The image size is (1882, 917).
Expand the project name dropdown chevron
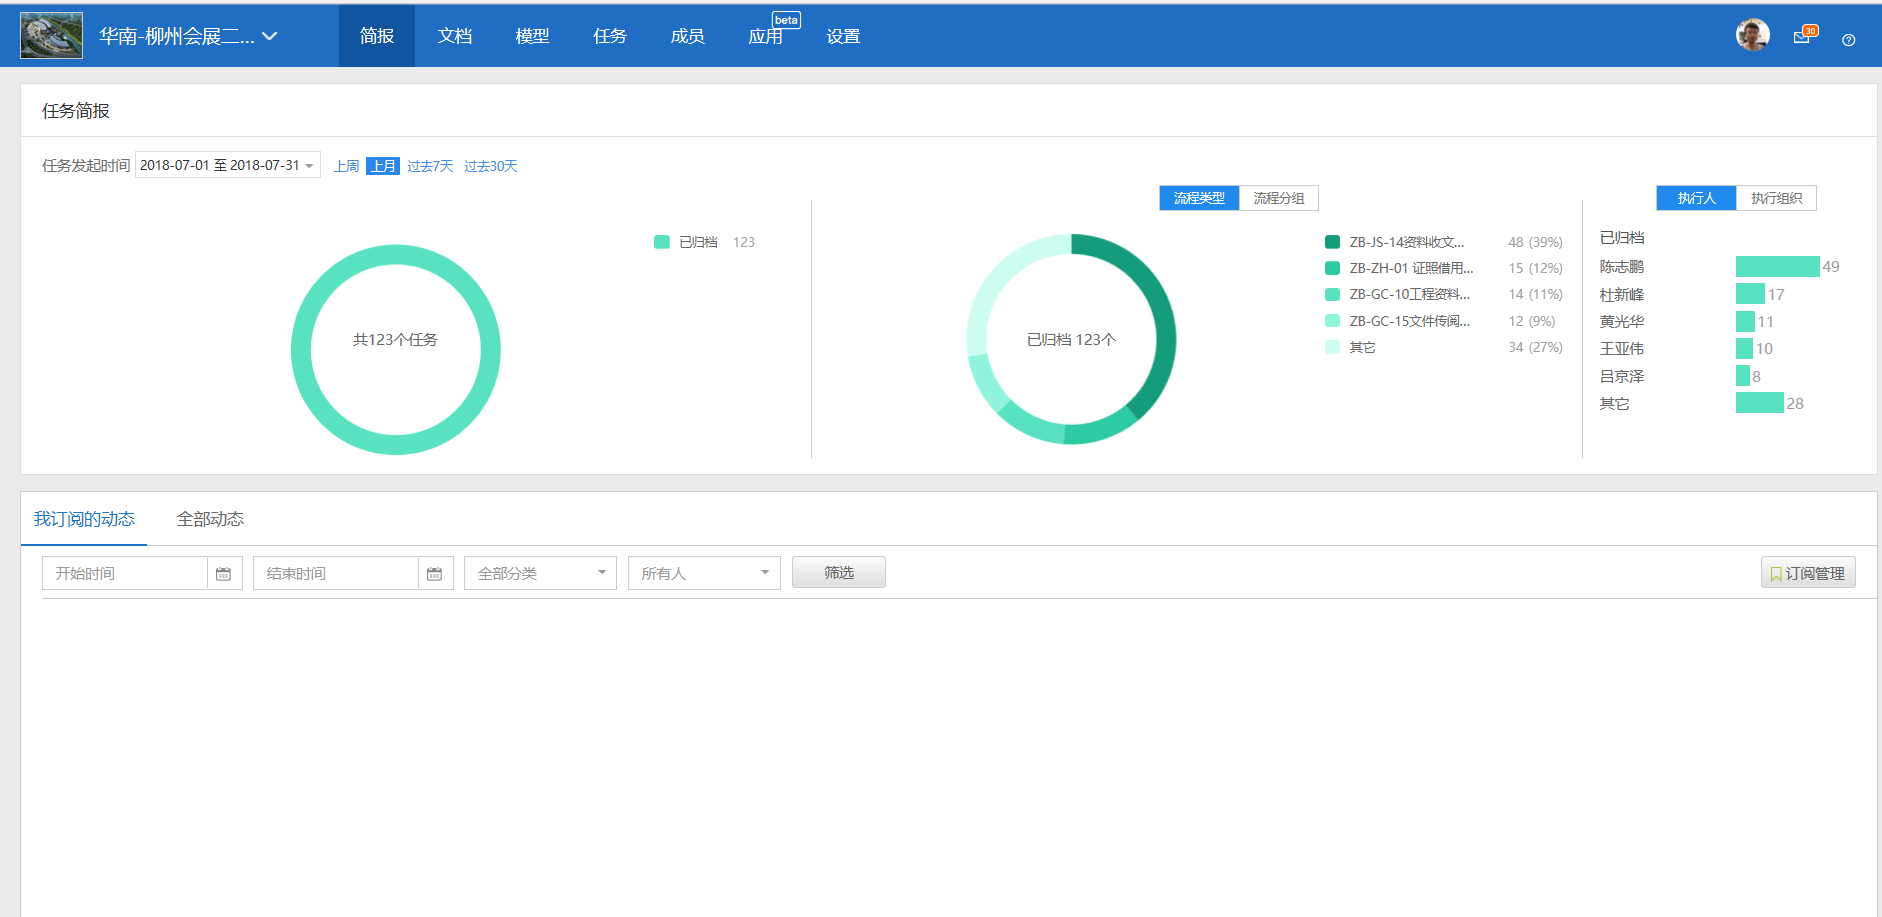pyautogui.click(x=270, y=37)
